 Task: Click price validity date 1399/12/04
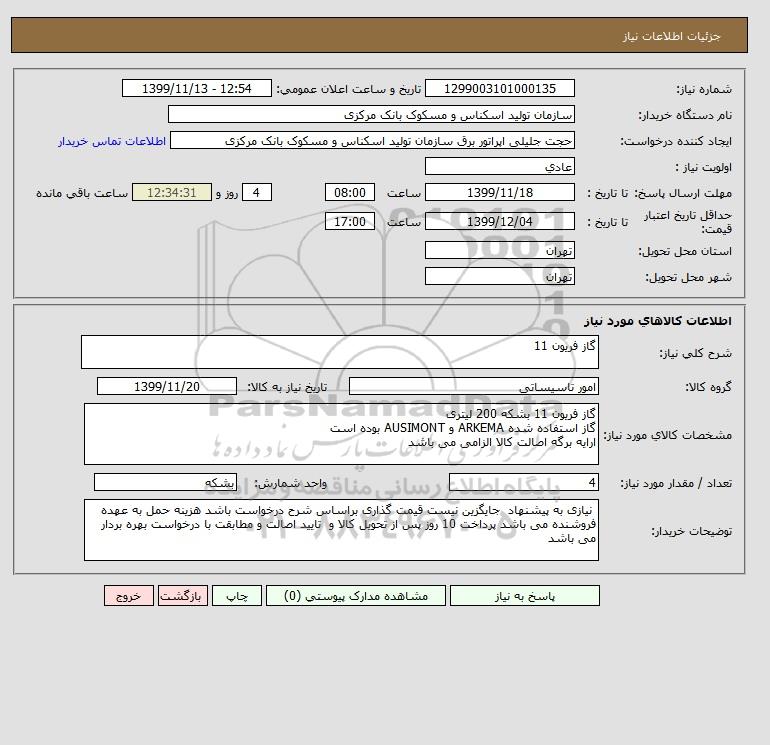click(499, 221)
